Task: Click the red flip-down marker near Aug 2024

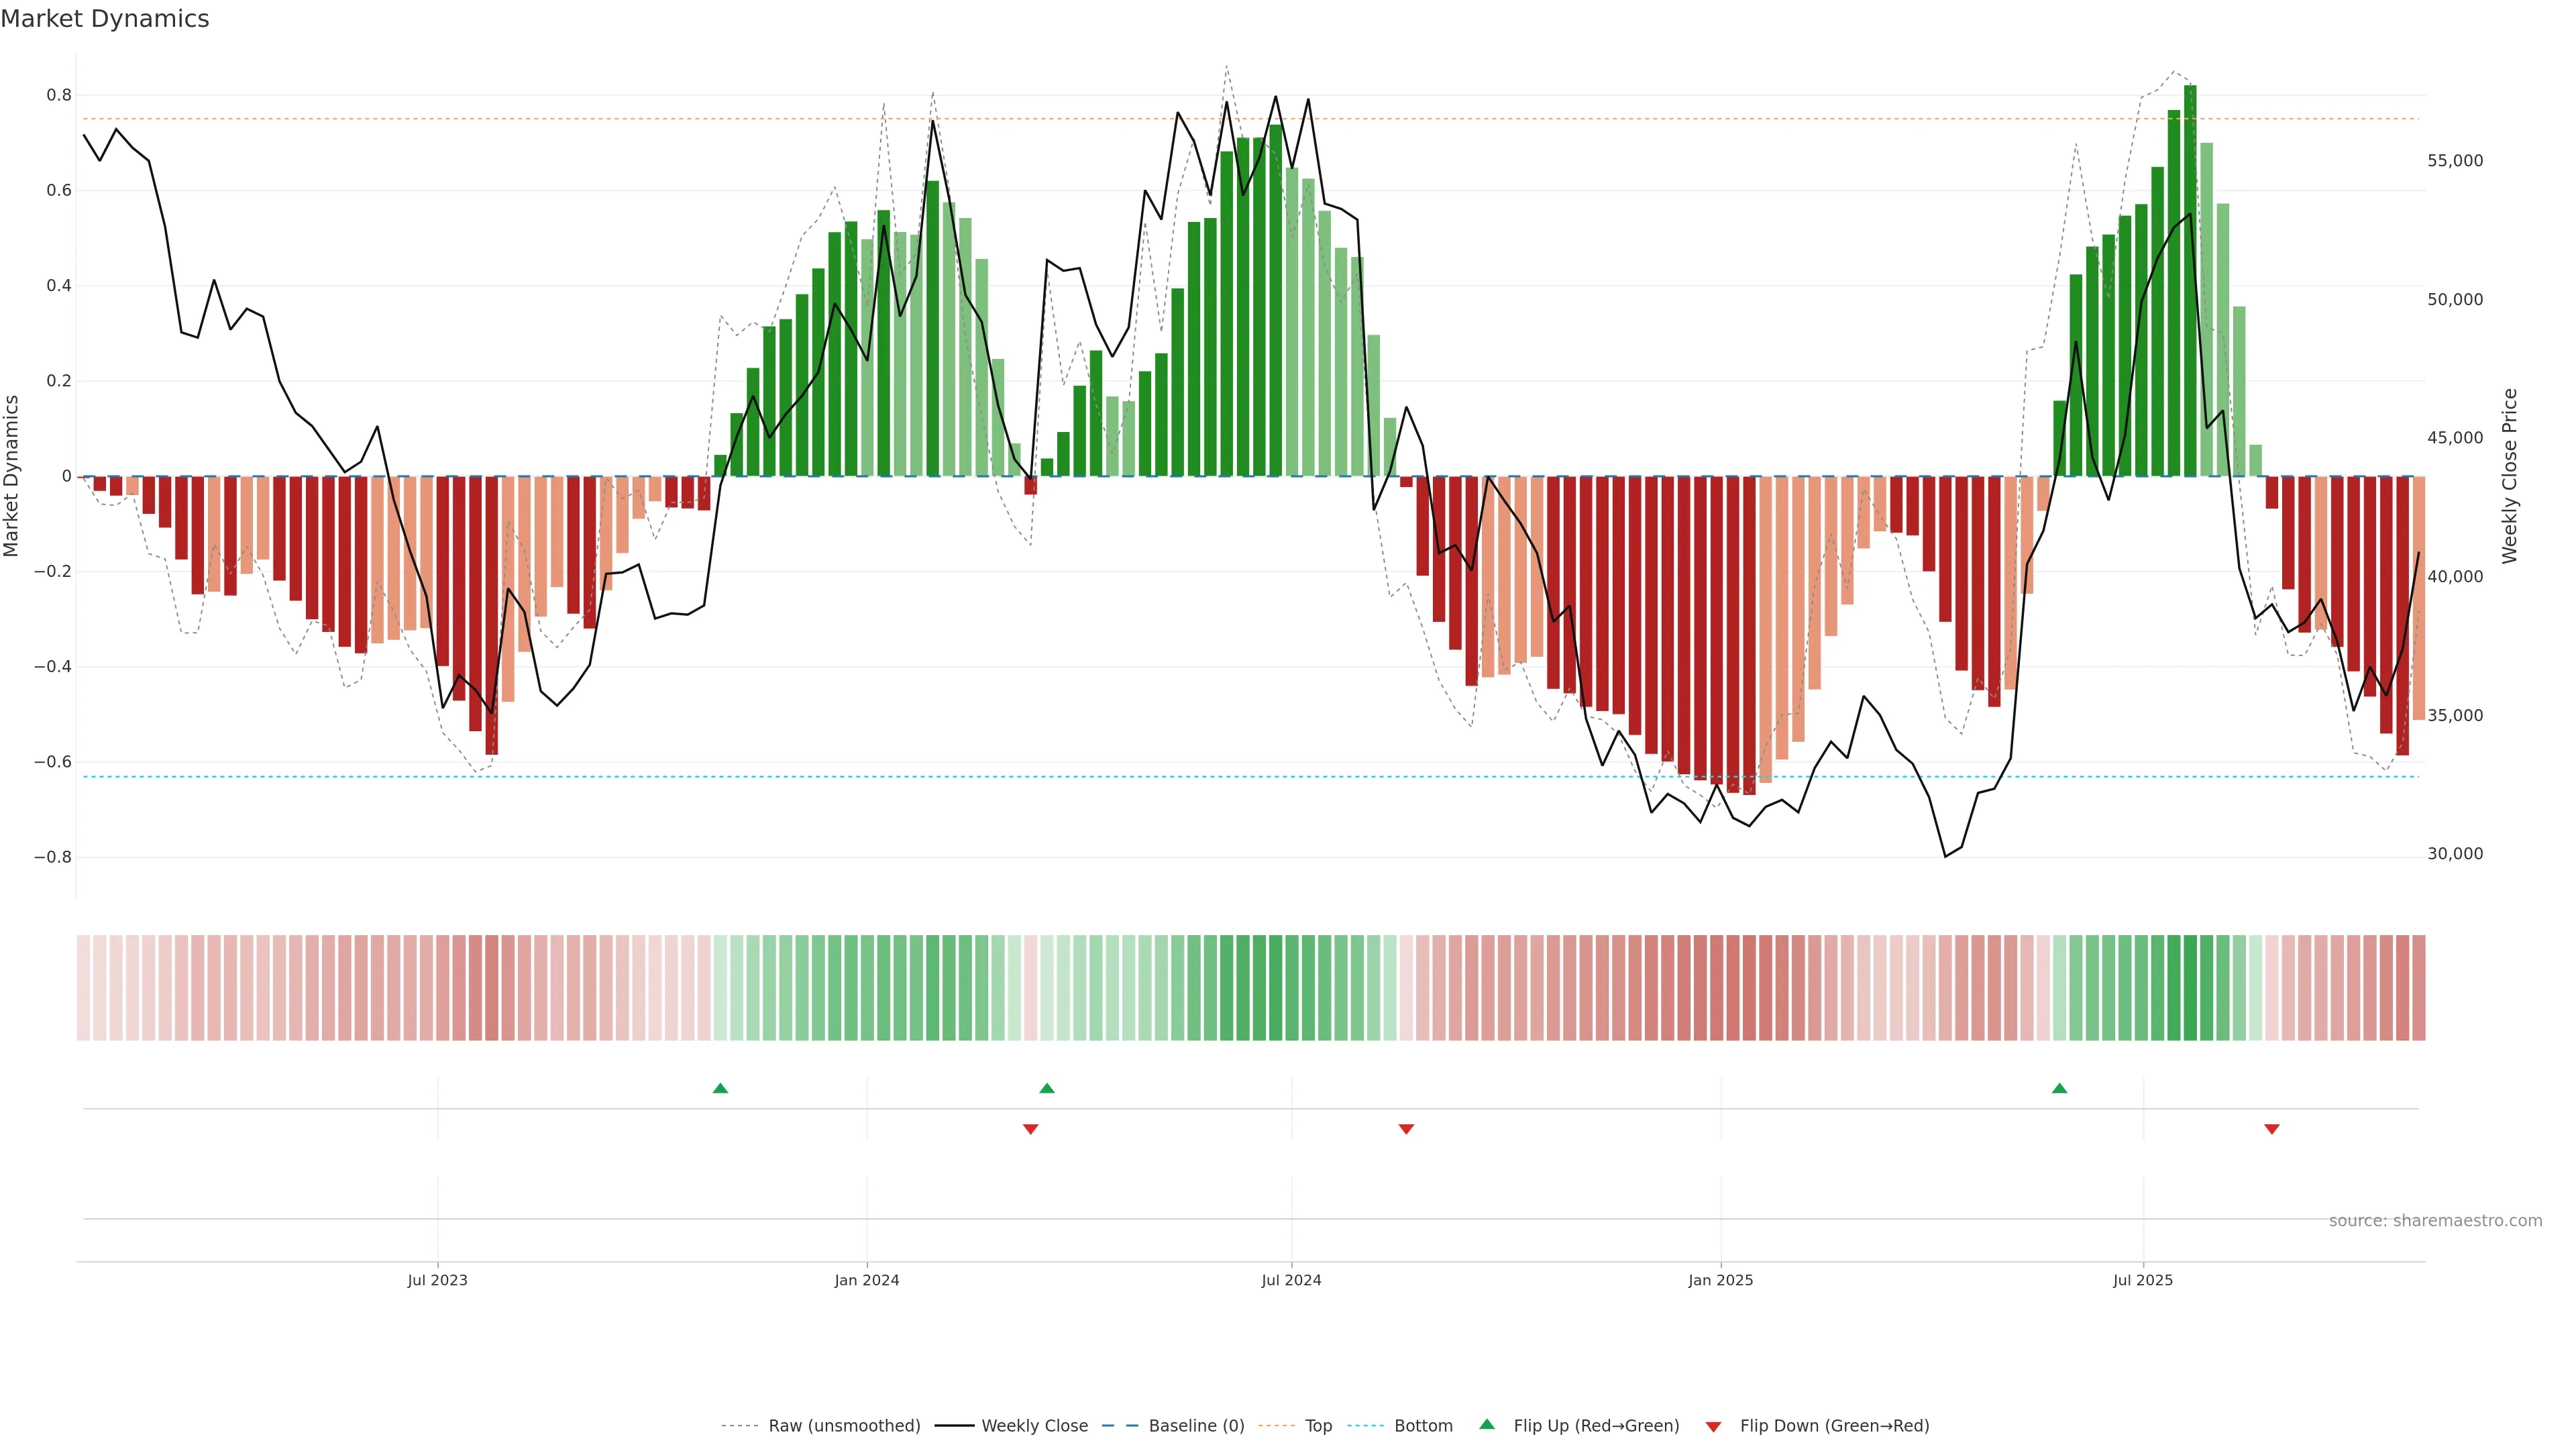Action: pyautogui.click(x=1406, y=1129)
